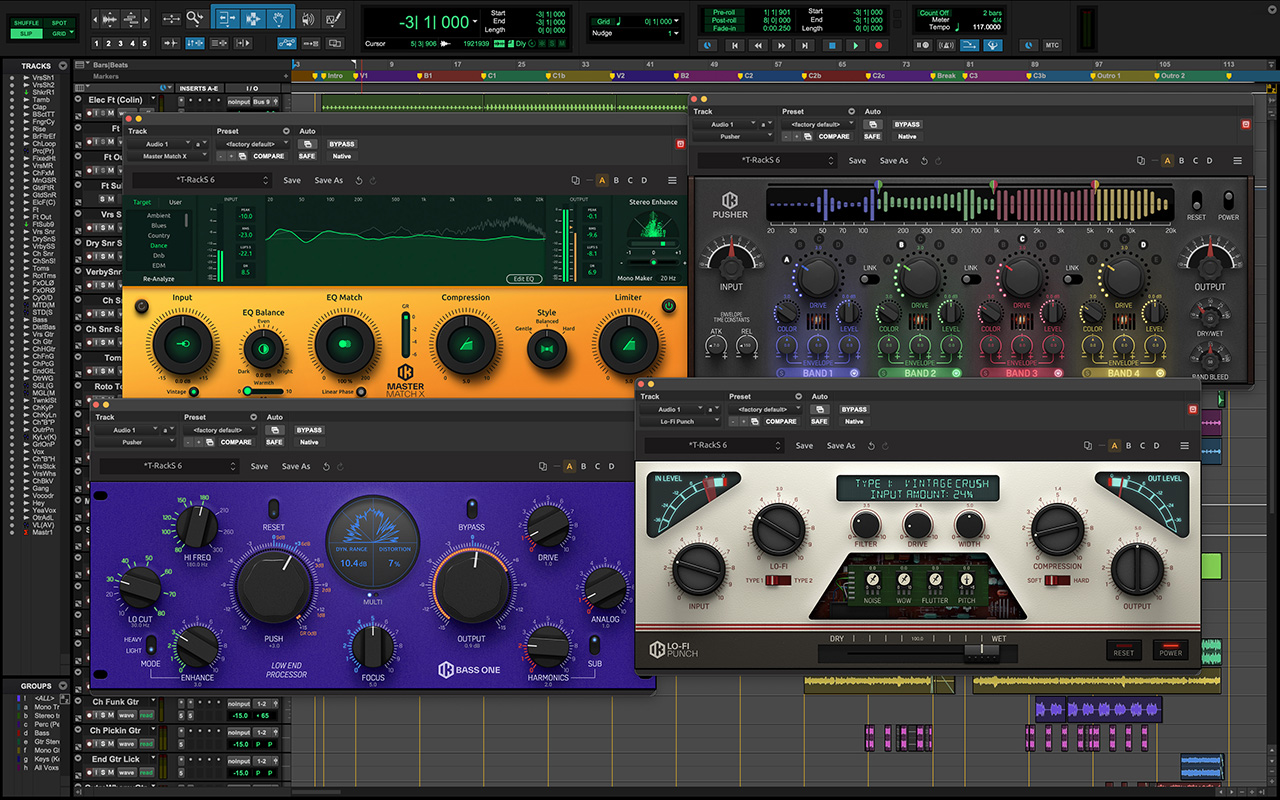Select the Scrubber speaker tool

308,19
